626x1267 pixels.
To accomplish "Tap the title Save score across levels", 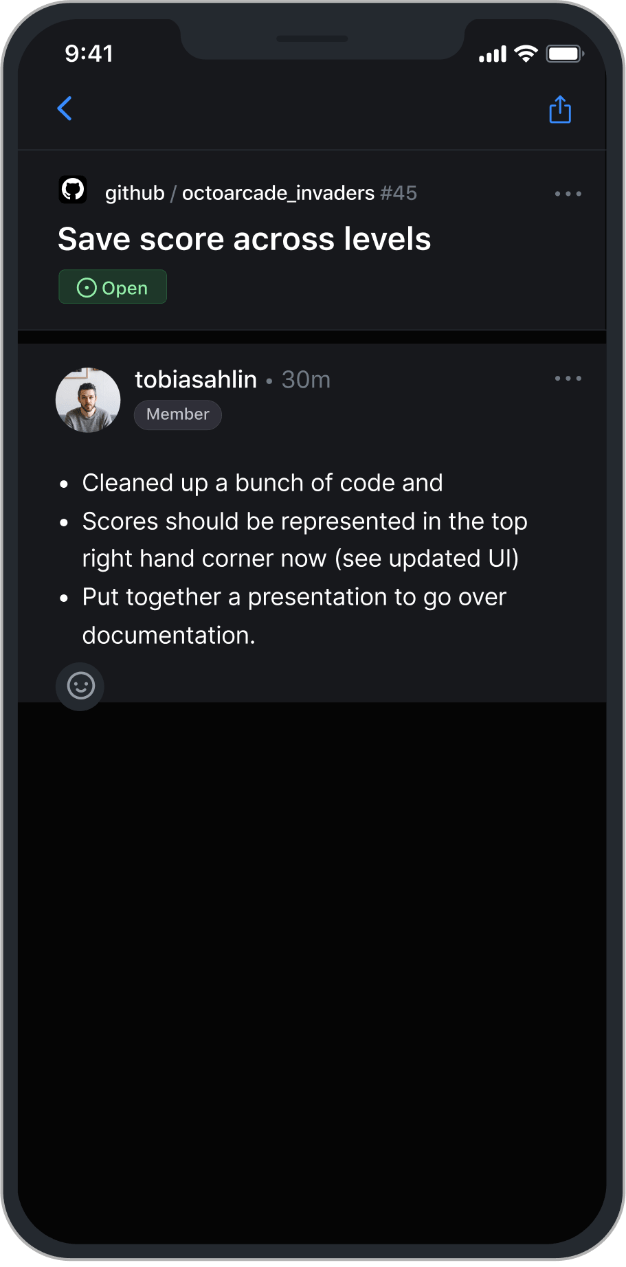I will [x=244, y=239].
